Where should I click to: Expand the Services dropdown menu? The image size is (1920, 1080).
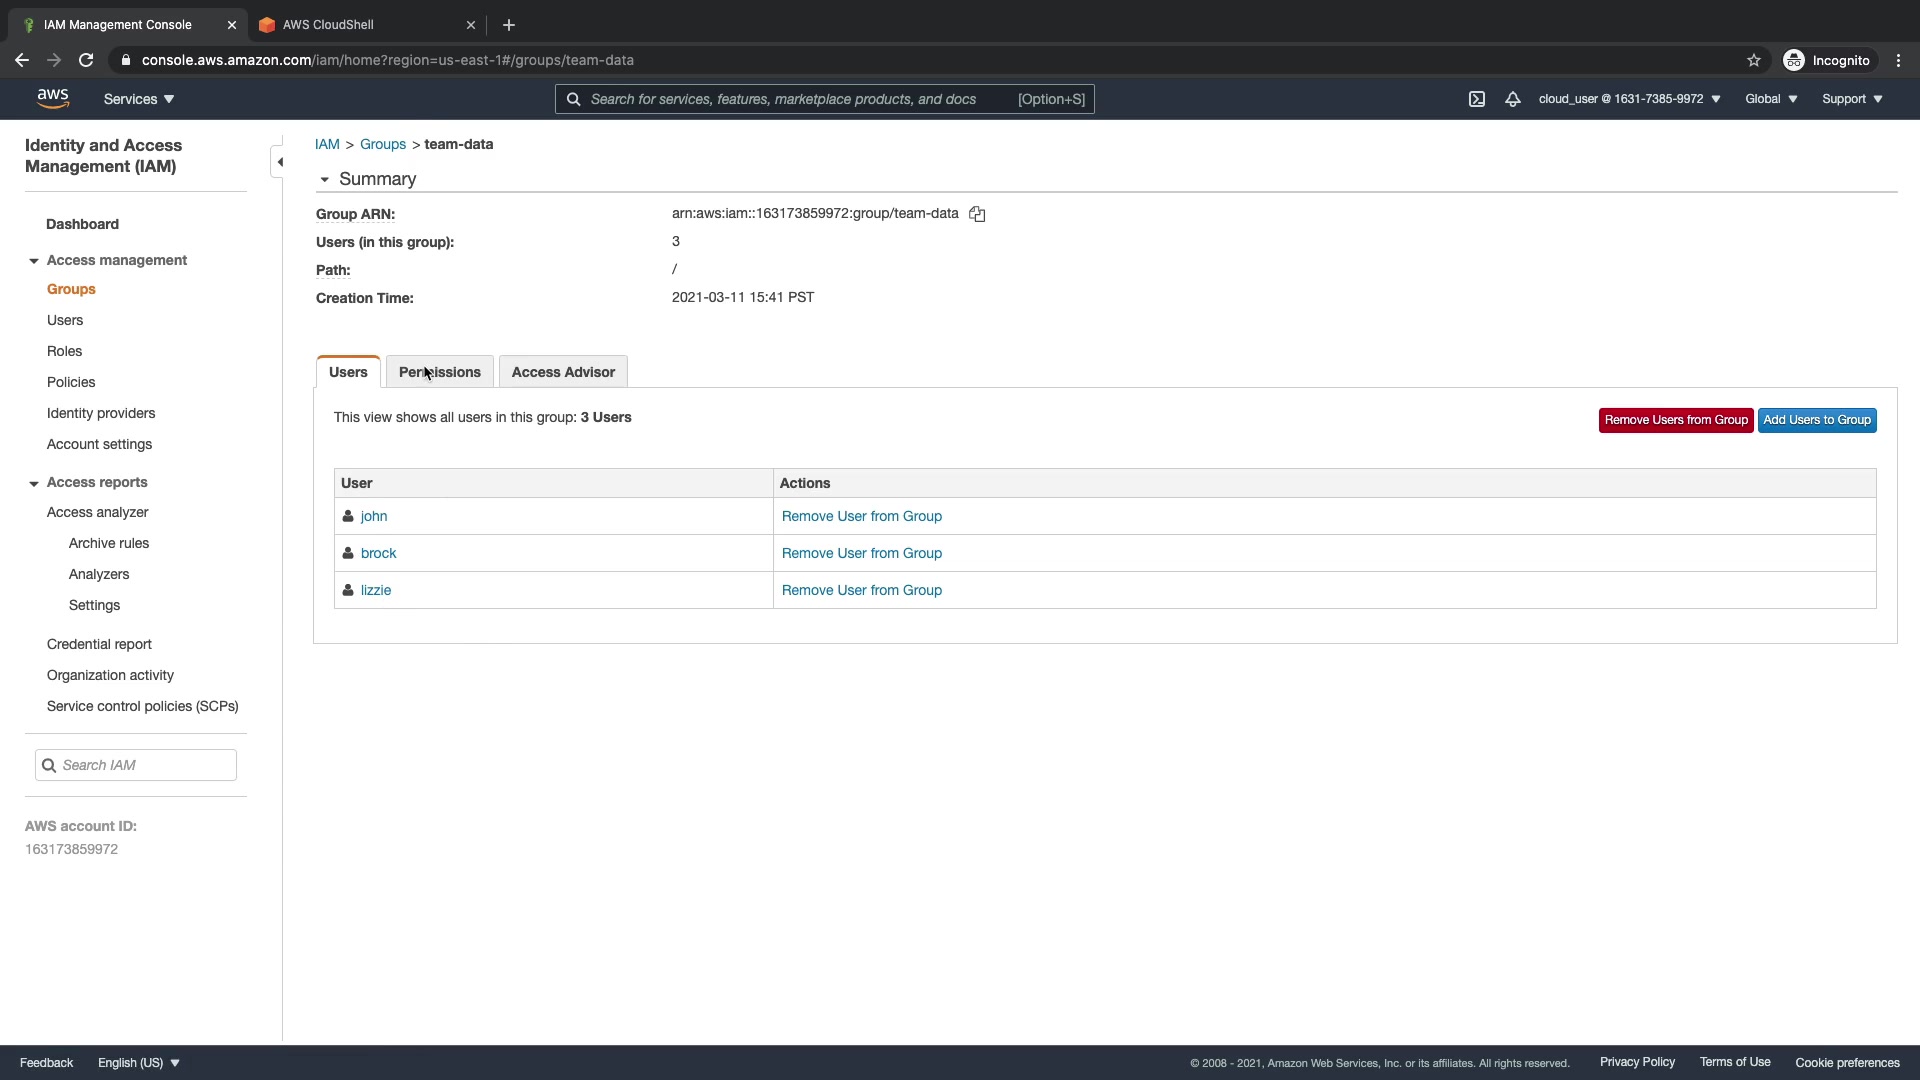click(x=139, y=99)
